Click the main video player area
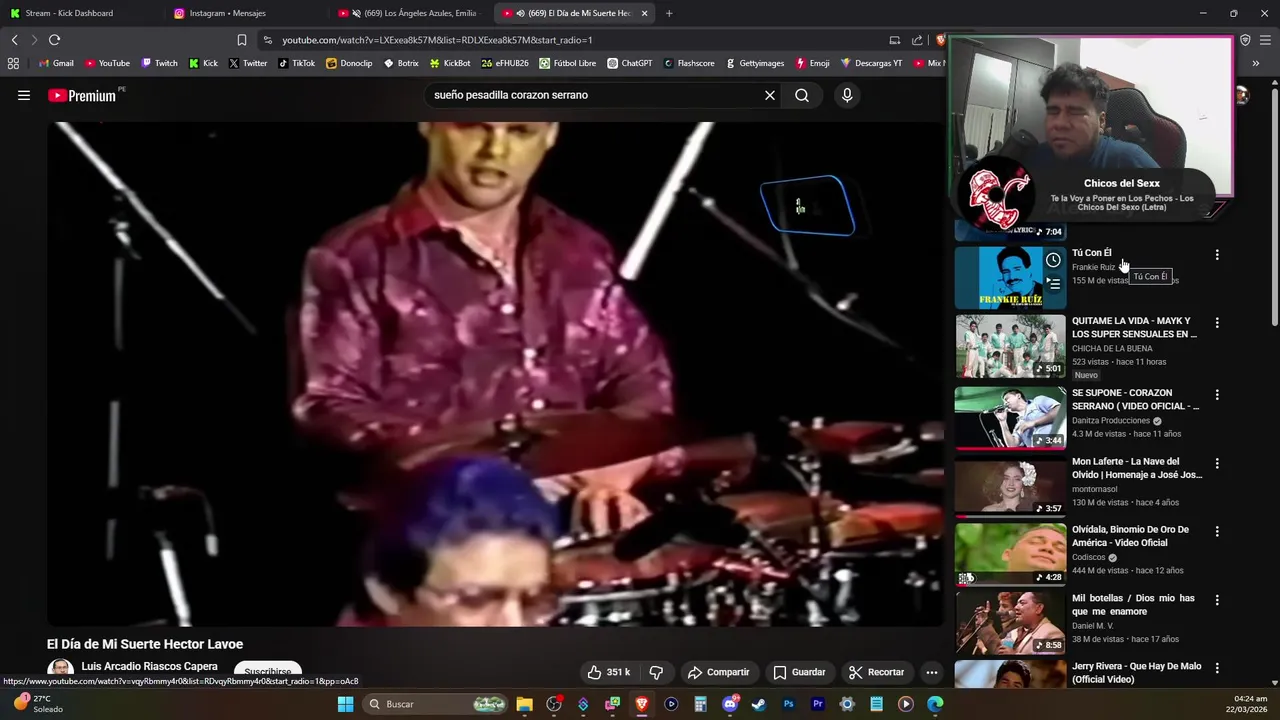Screen dimensions: 1280x720 coord(495,374)
